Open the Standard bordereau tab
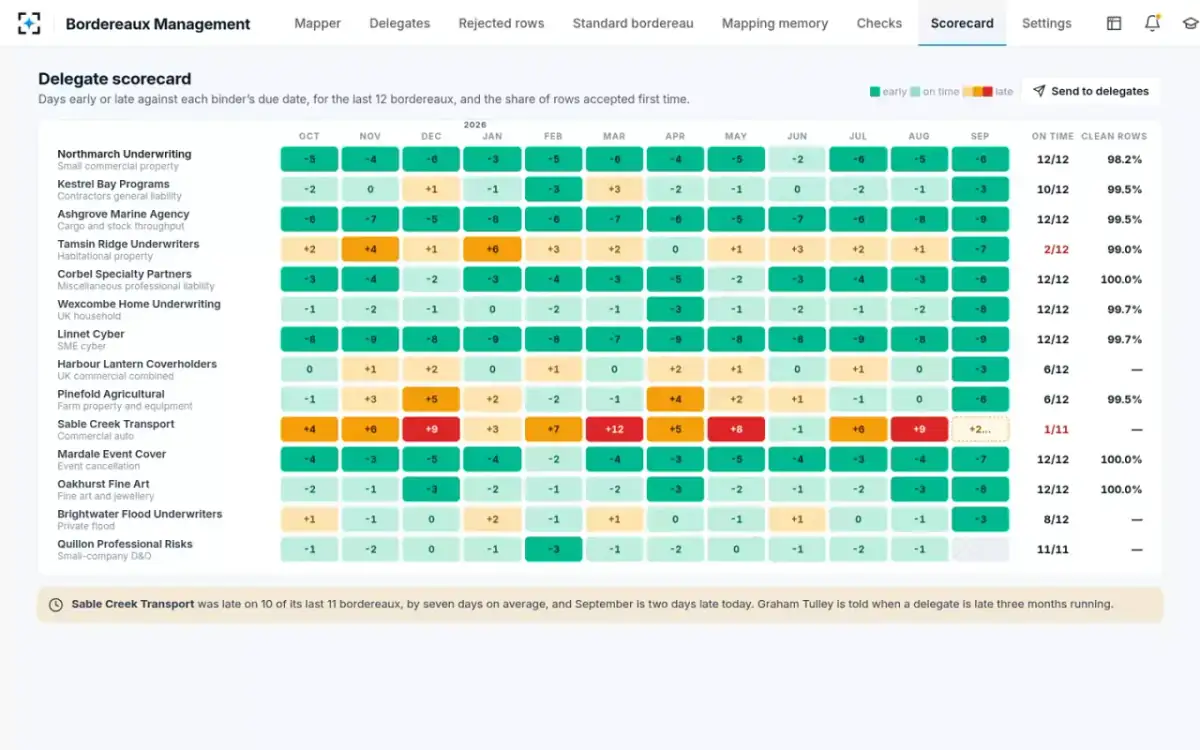1200x750 pixels. pos(633,23)
